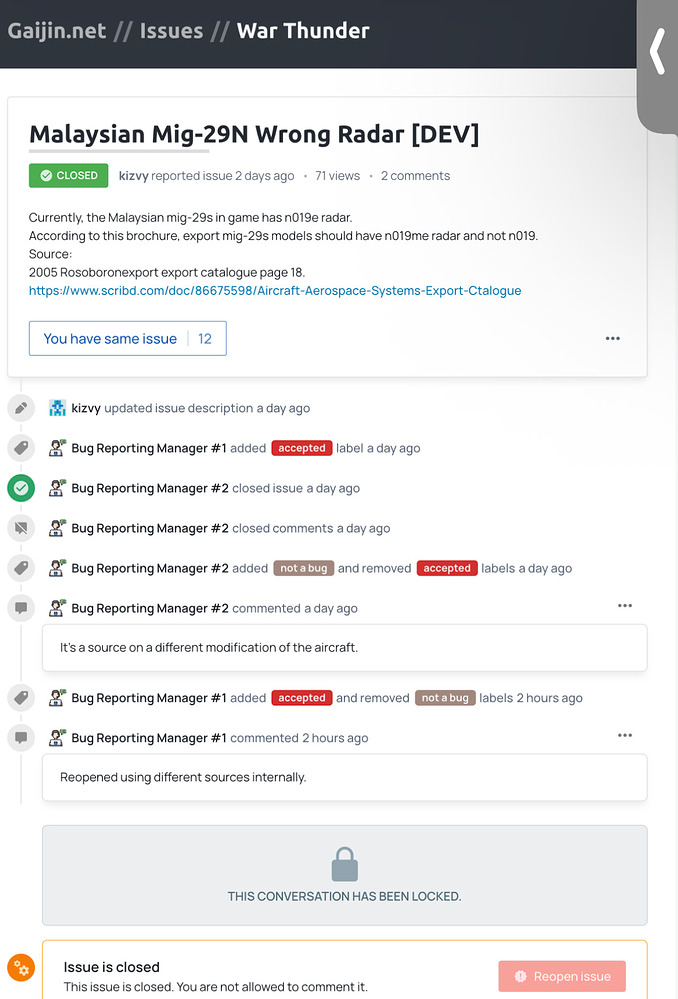Click the green CLOSED status badge

tap(69, 176)
